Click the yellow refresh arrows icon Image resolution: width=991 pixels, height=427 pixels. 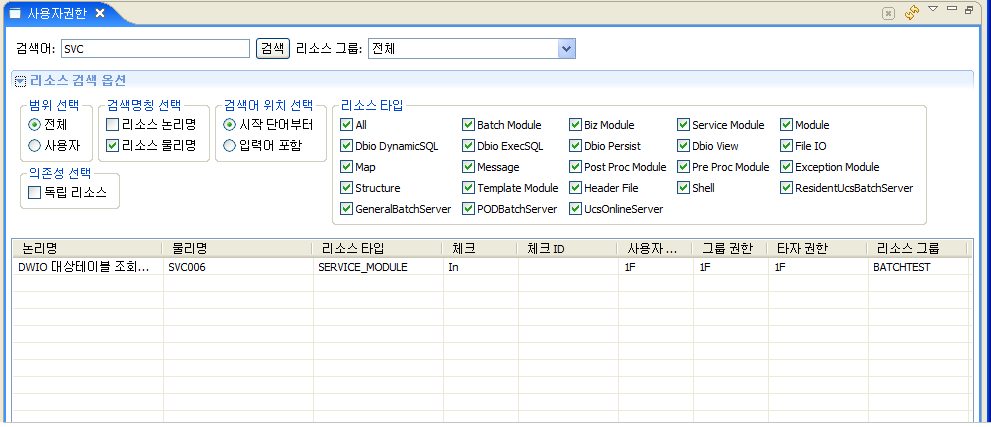[911, 13]
